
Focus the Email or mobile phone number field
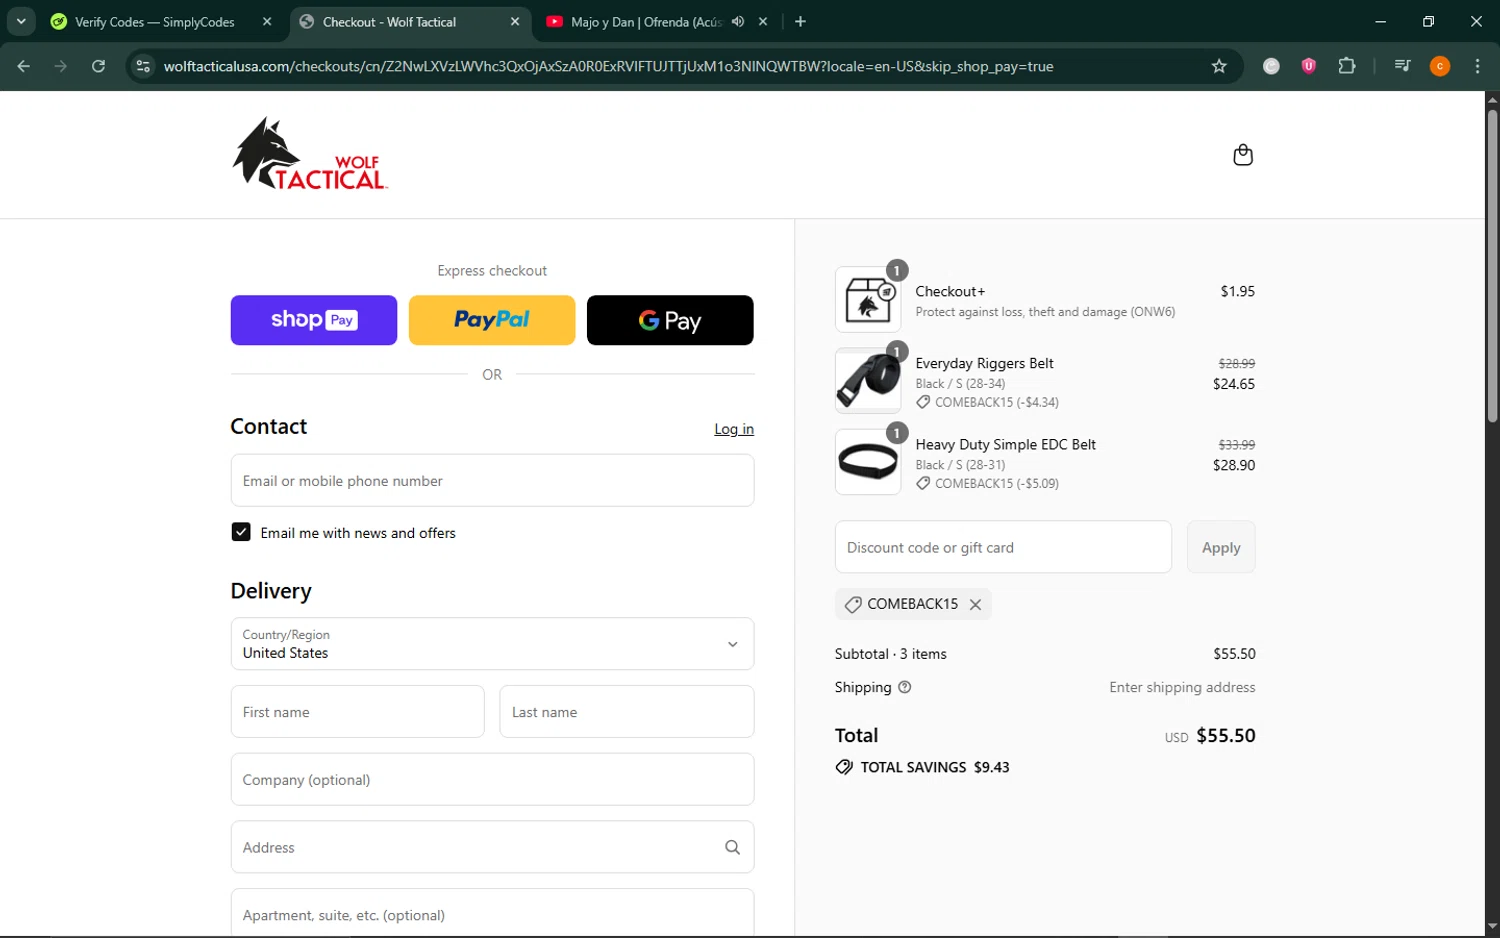click(492, 481)
